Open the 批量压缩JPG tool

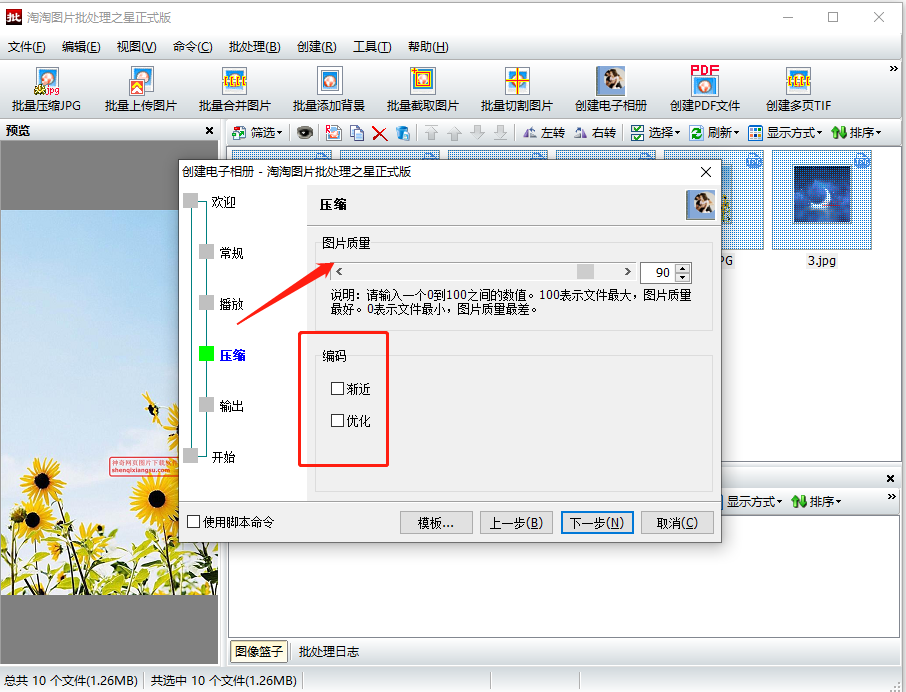click(x=47, y=89)
